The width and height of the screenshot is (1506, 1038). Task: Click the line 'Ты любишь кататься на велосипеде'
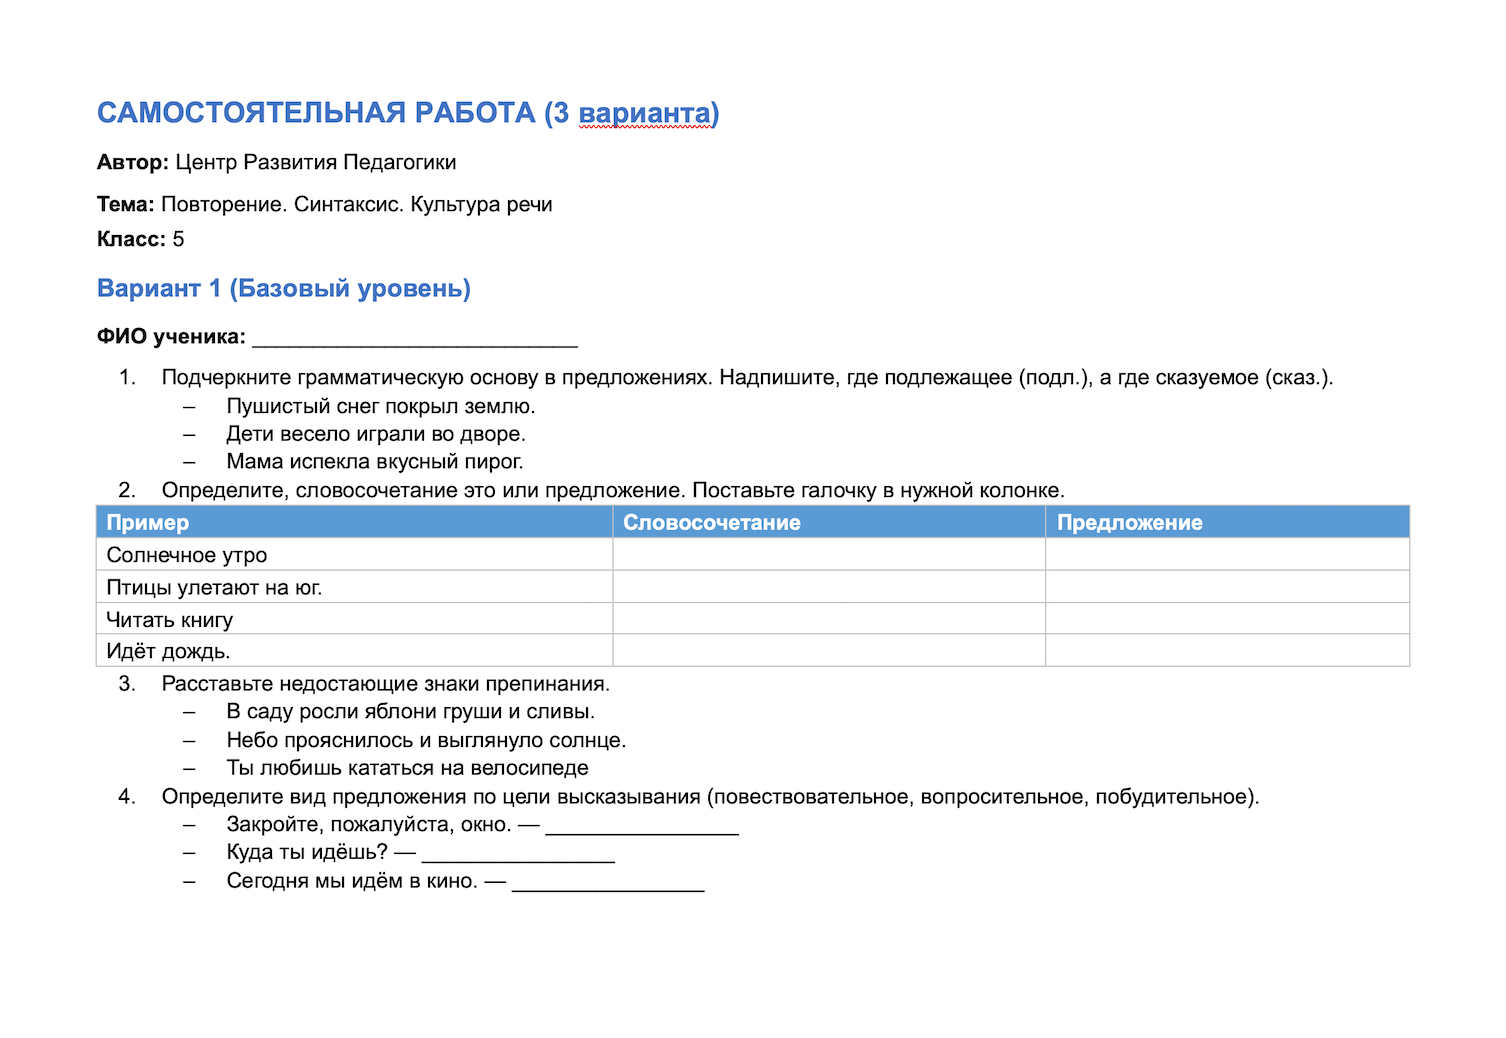(408, 768)
